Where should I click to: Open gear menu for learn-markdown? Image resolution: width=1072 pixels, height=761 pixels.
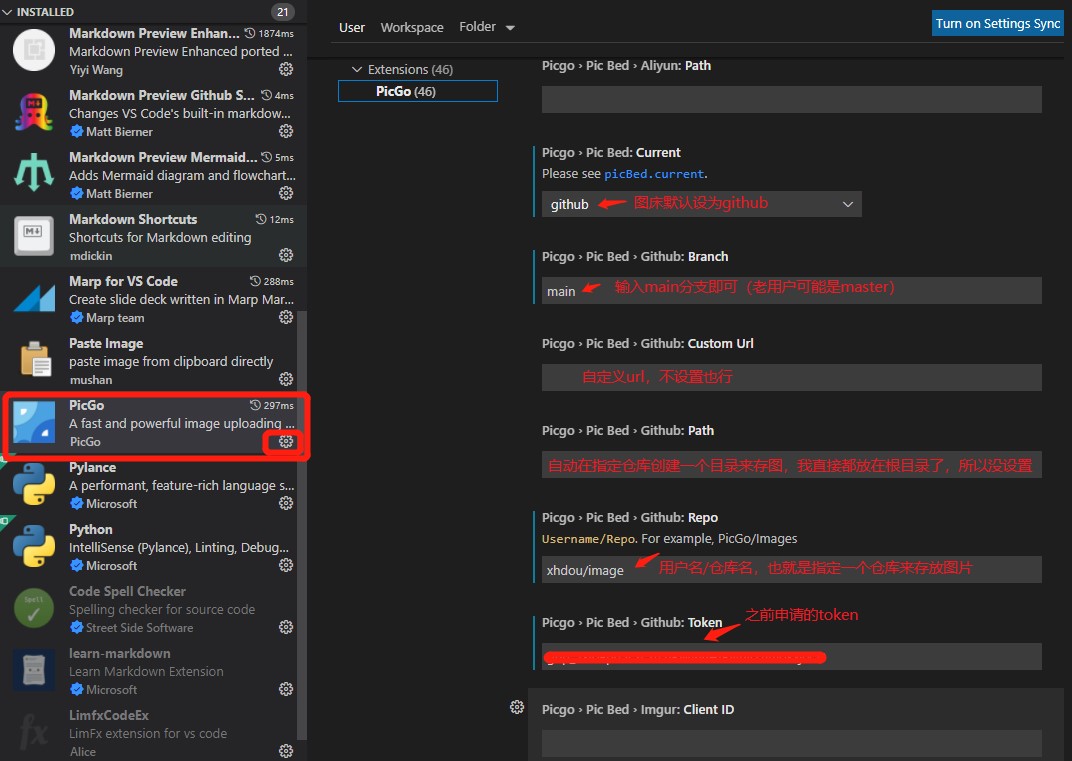[x=286, y=689]
